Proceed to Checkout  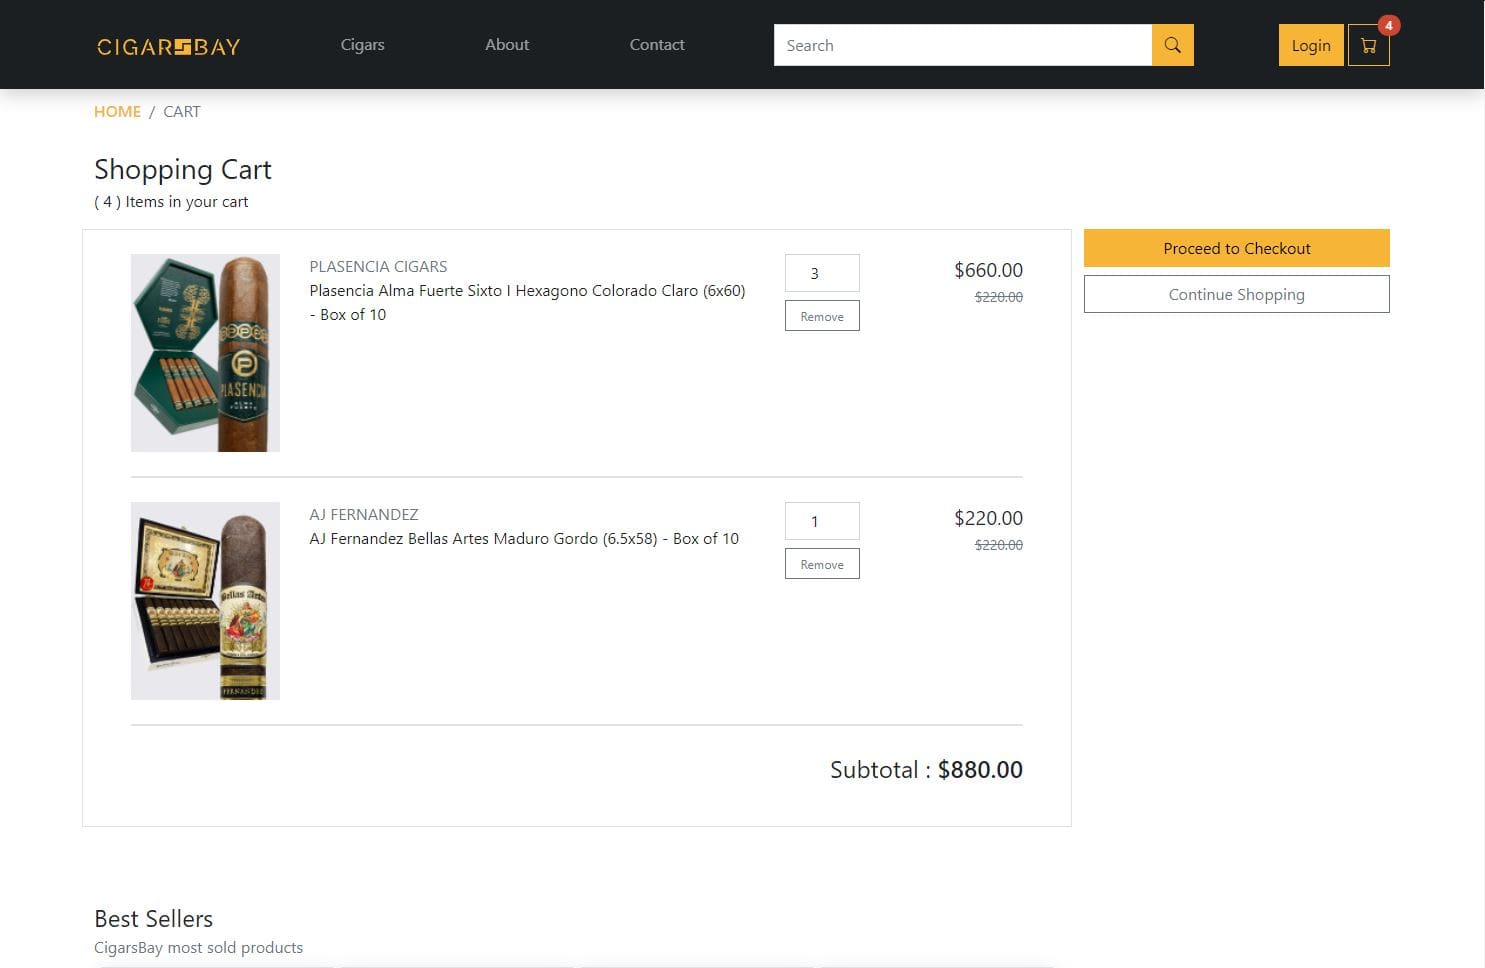click(x=1237, y=248)
